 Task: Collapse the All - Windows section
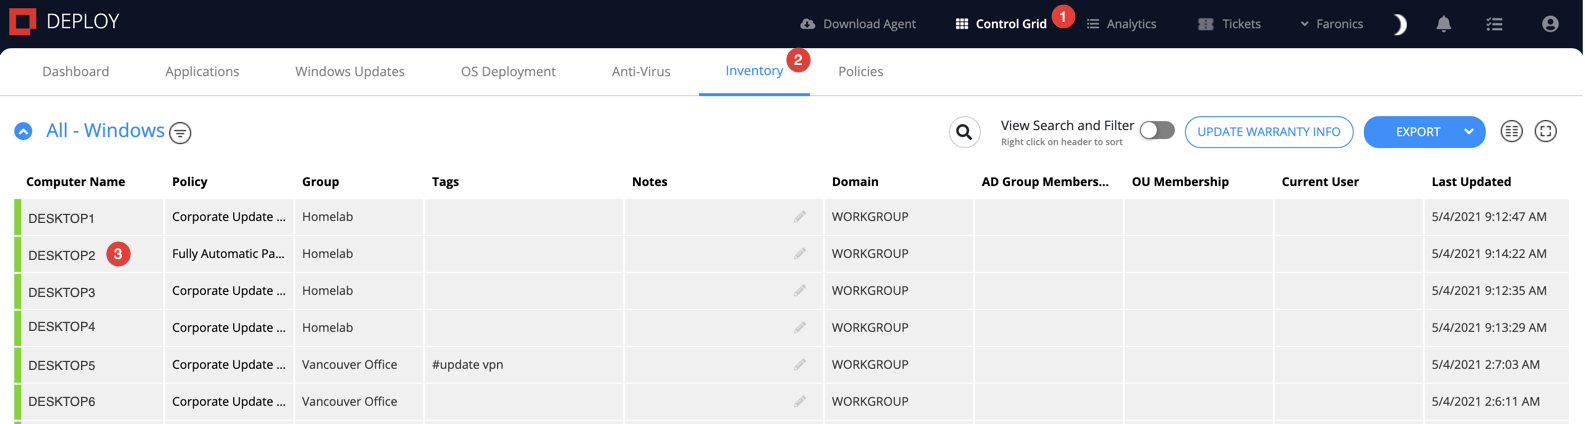[23, 131]
